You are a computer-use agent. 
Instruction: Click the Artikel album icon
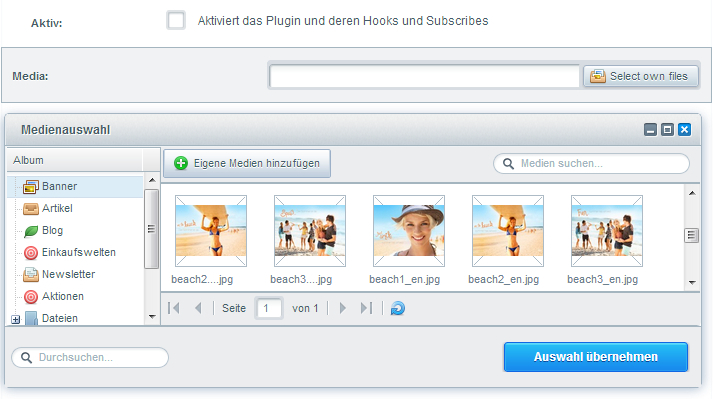[31, 209]
